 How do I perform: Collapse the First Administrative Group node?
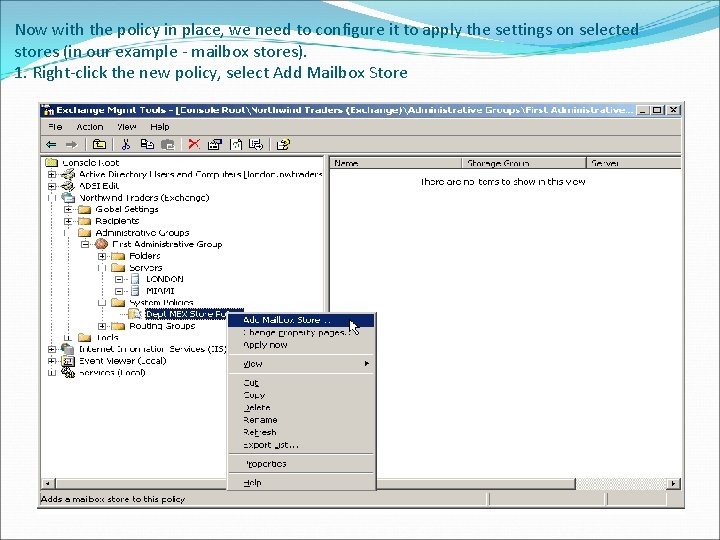(x=85, y=244)
